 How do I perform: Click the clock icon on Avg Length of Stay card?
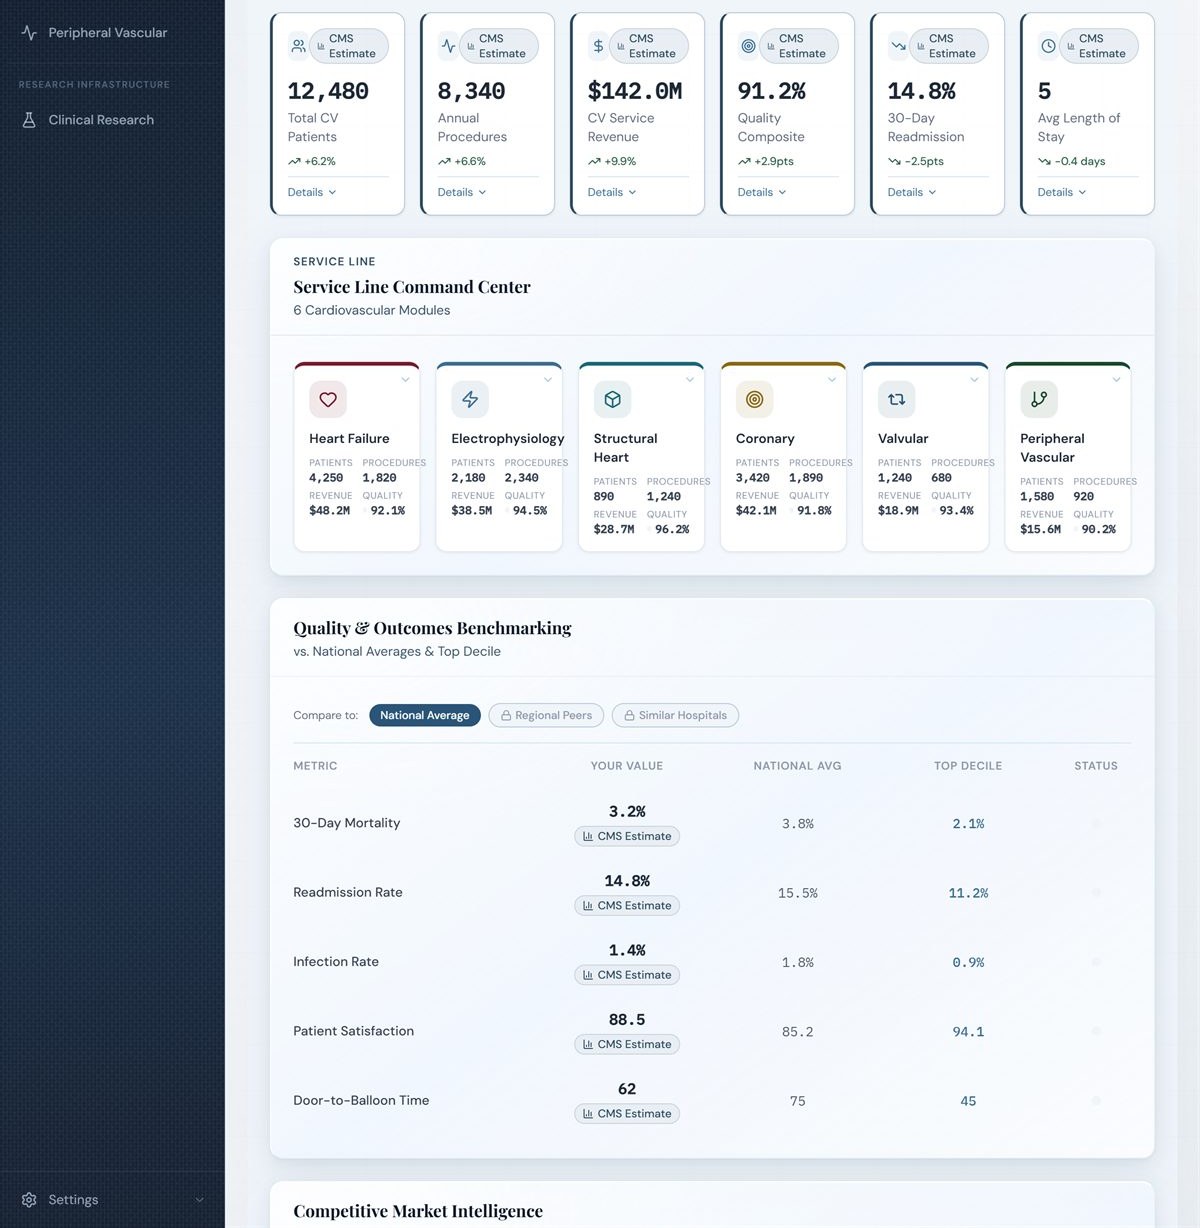pyautogui.click(x=1048, y=46)
